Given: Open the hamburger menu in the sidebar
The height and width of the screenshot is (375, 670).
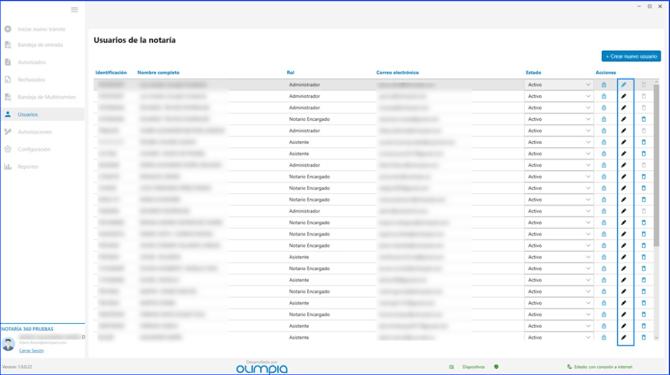Looking at the screenshot, I should pos(74,9).
